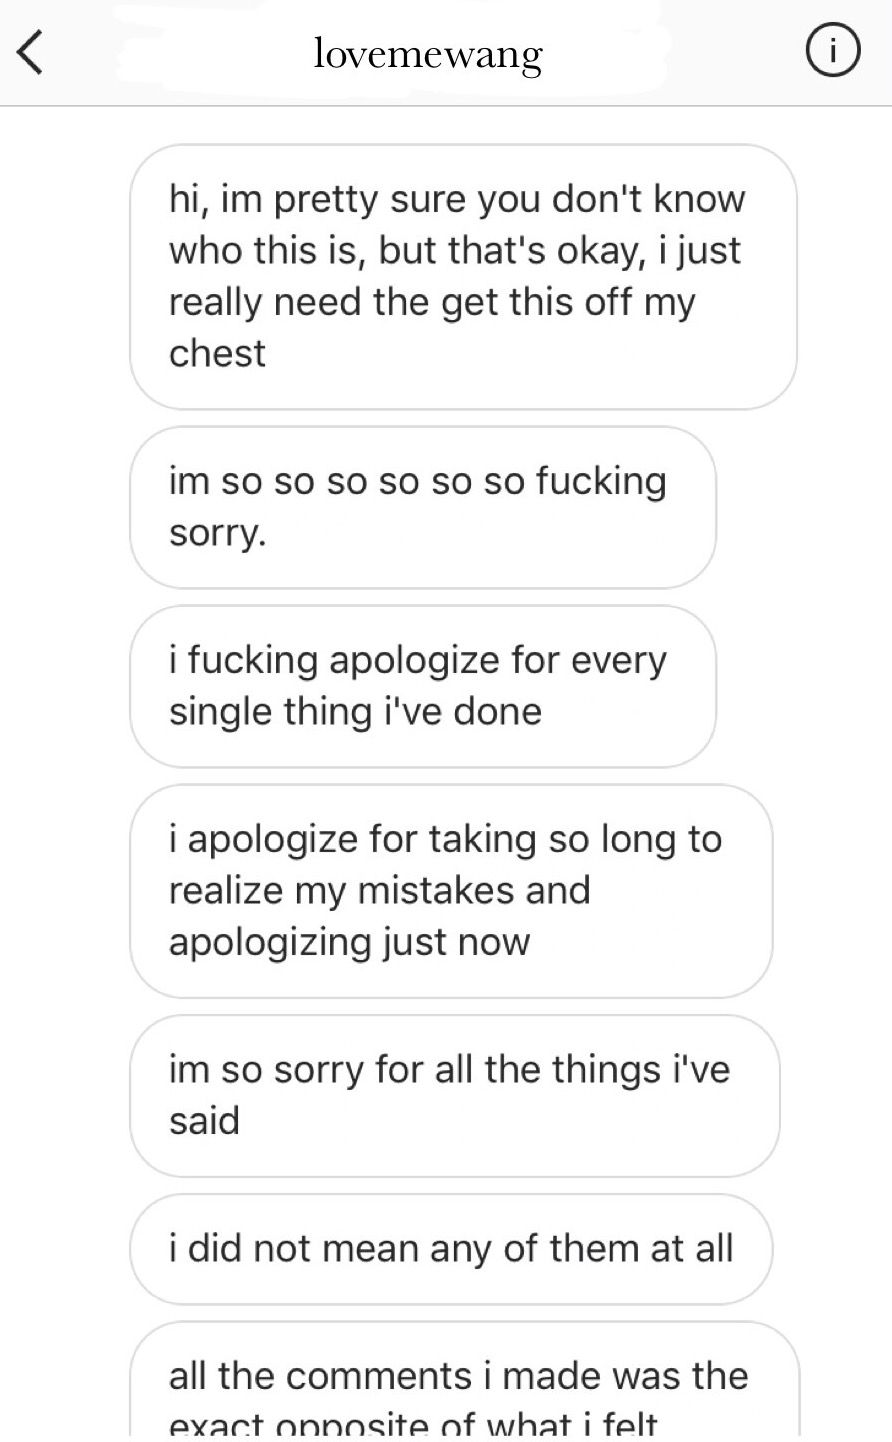Click "who this is, but that's okay" line
The width and height of the screenshot is (892, 1442).
coord(455,250)
